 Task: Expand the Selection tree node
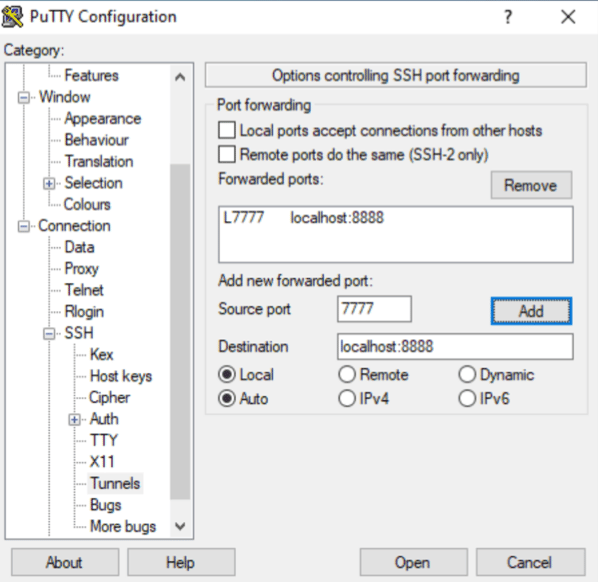49,184
